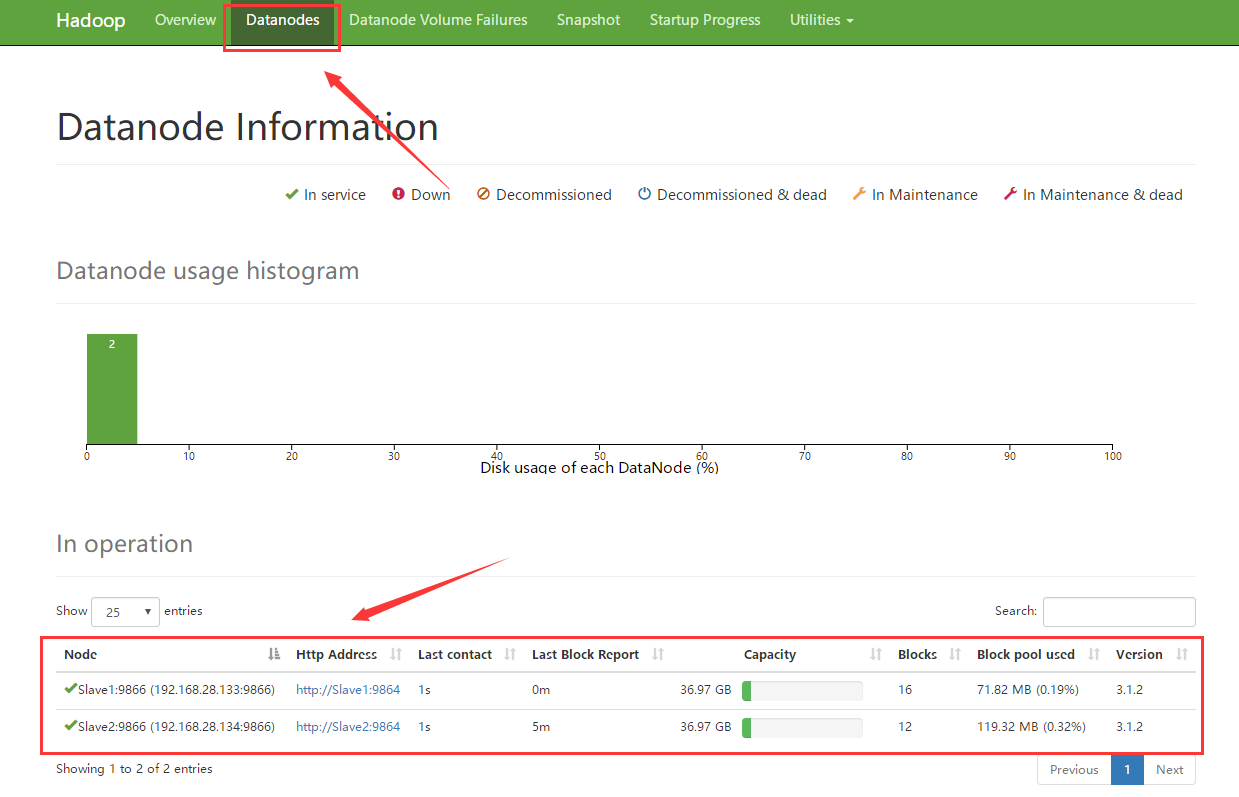Sort by Last contact using its arrows icon
Viewport: 1239px width, 797px height.
coord(510,654)
